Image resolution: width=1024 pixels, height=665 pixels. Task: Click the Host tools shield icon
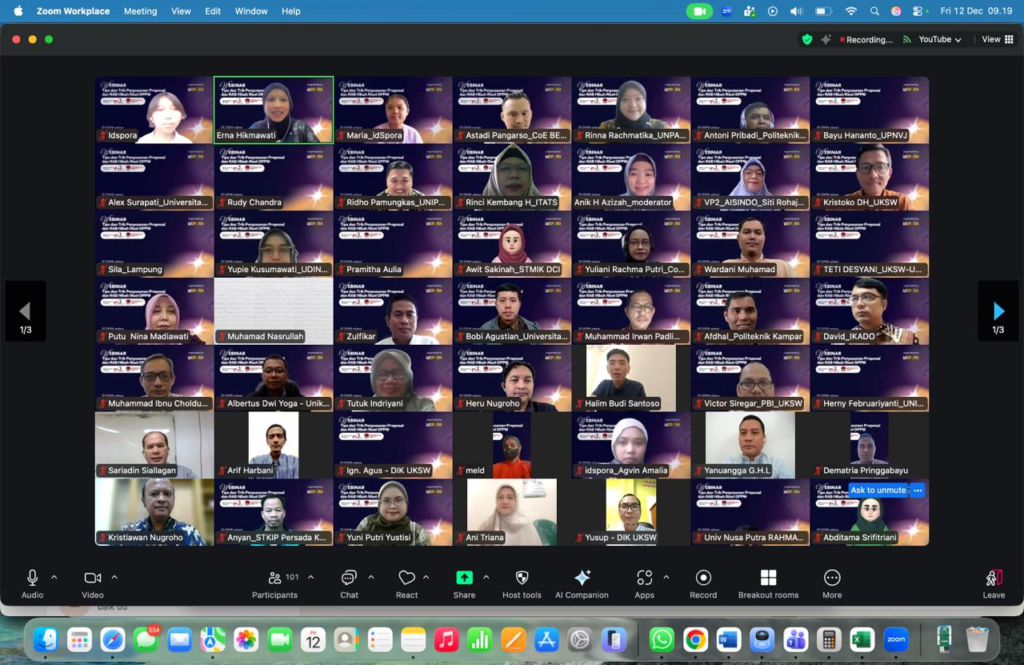coord(522,578)
